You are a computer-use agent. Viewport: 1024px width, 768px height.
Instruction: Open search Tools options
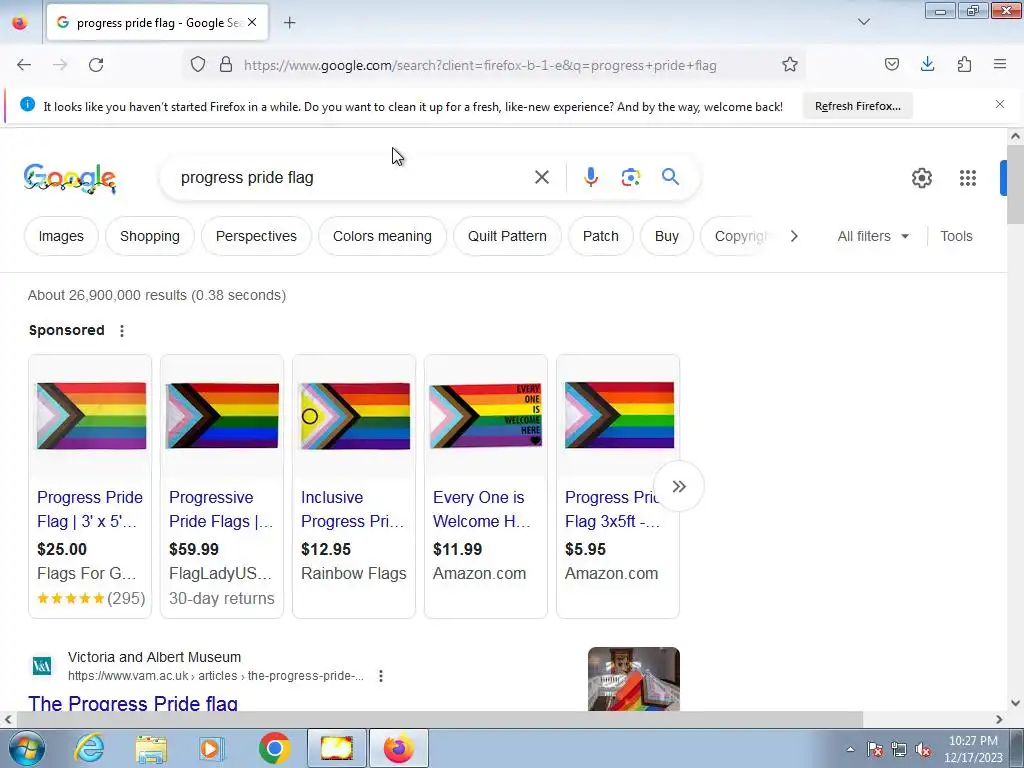click(956, 236)
